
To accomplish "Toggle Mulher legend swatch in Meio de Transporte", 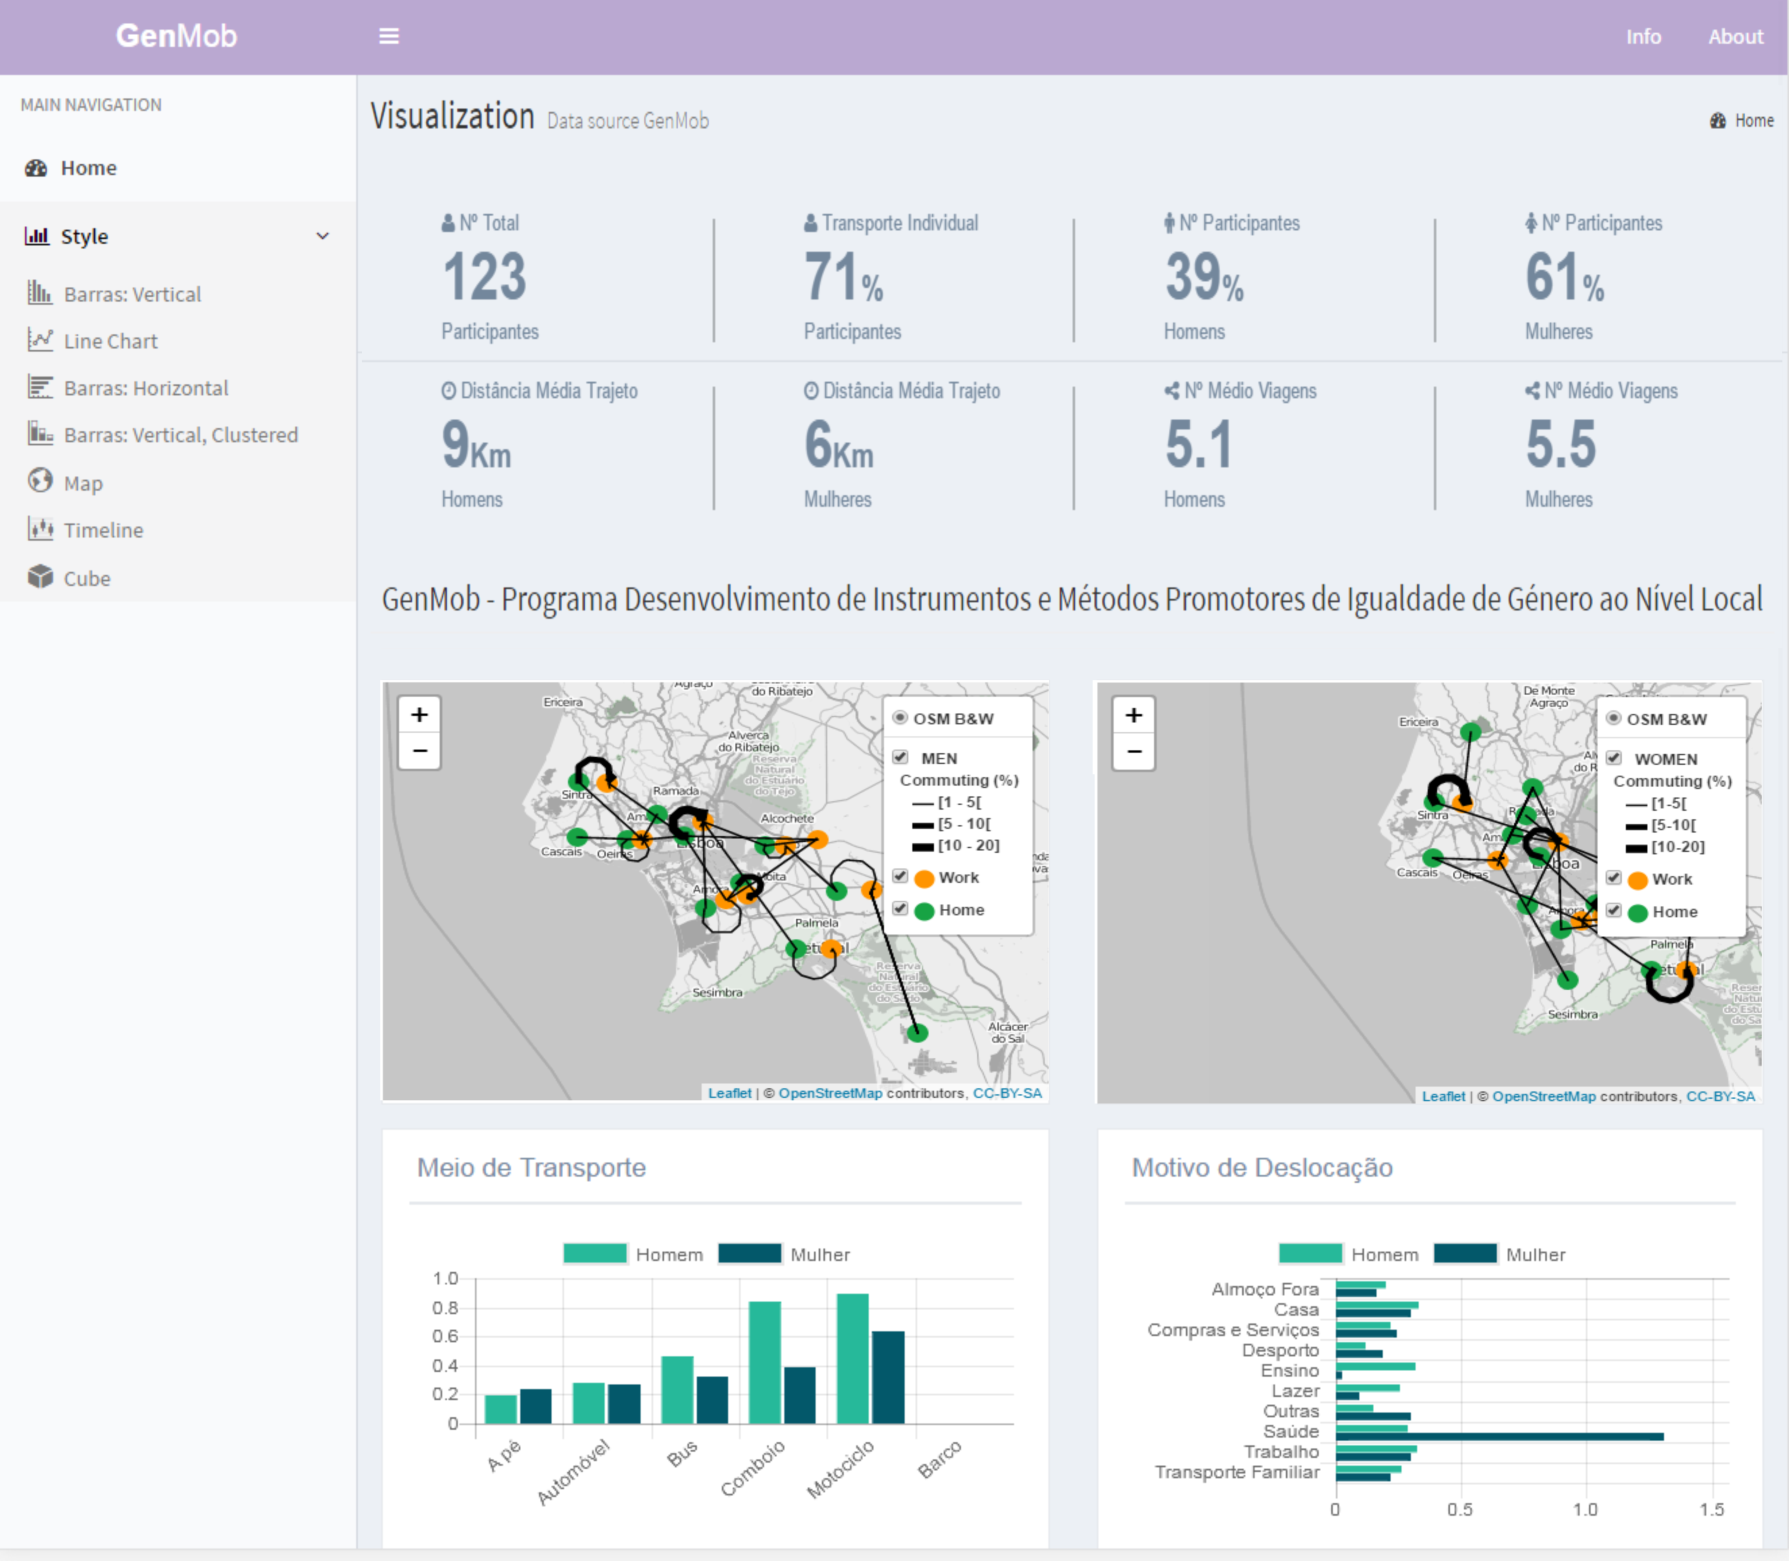I will (x=750, y=1253).
